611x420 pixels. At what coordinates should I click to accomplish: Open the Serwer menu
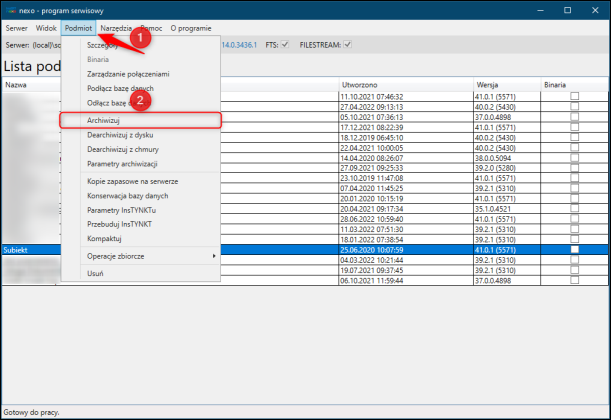click(x=16, y=28)
